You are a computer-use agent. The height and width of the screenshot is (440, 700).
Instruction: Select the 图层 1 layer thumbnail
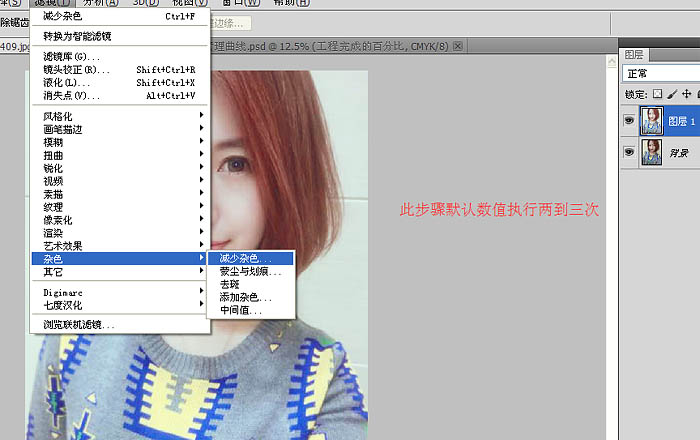[x=652, y=122]
